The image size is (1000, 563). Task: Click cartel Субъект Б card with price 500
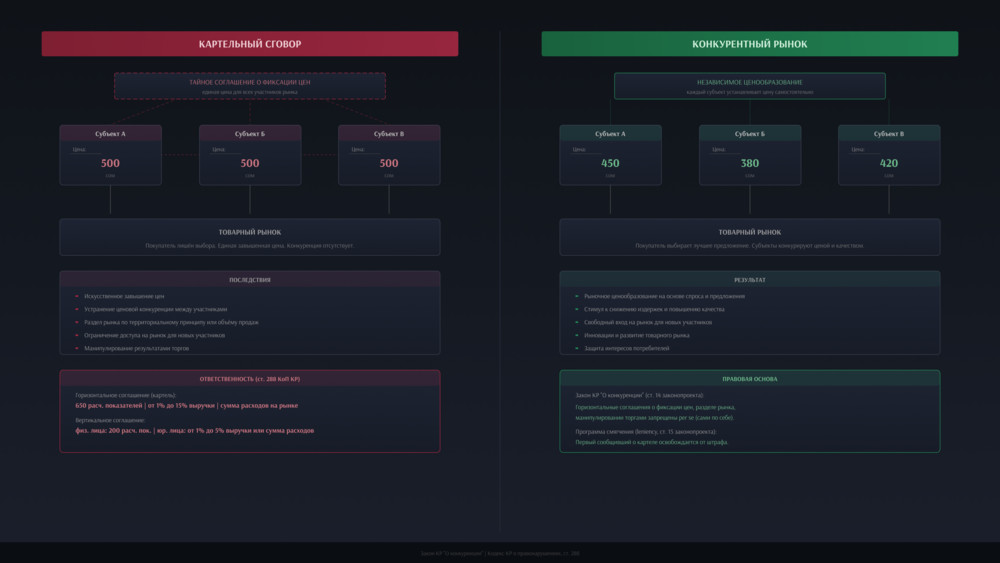tap(250, 156)
